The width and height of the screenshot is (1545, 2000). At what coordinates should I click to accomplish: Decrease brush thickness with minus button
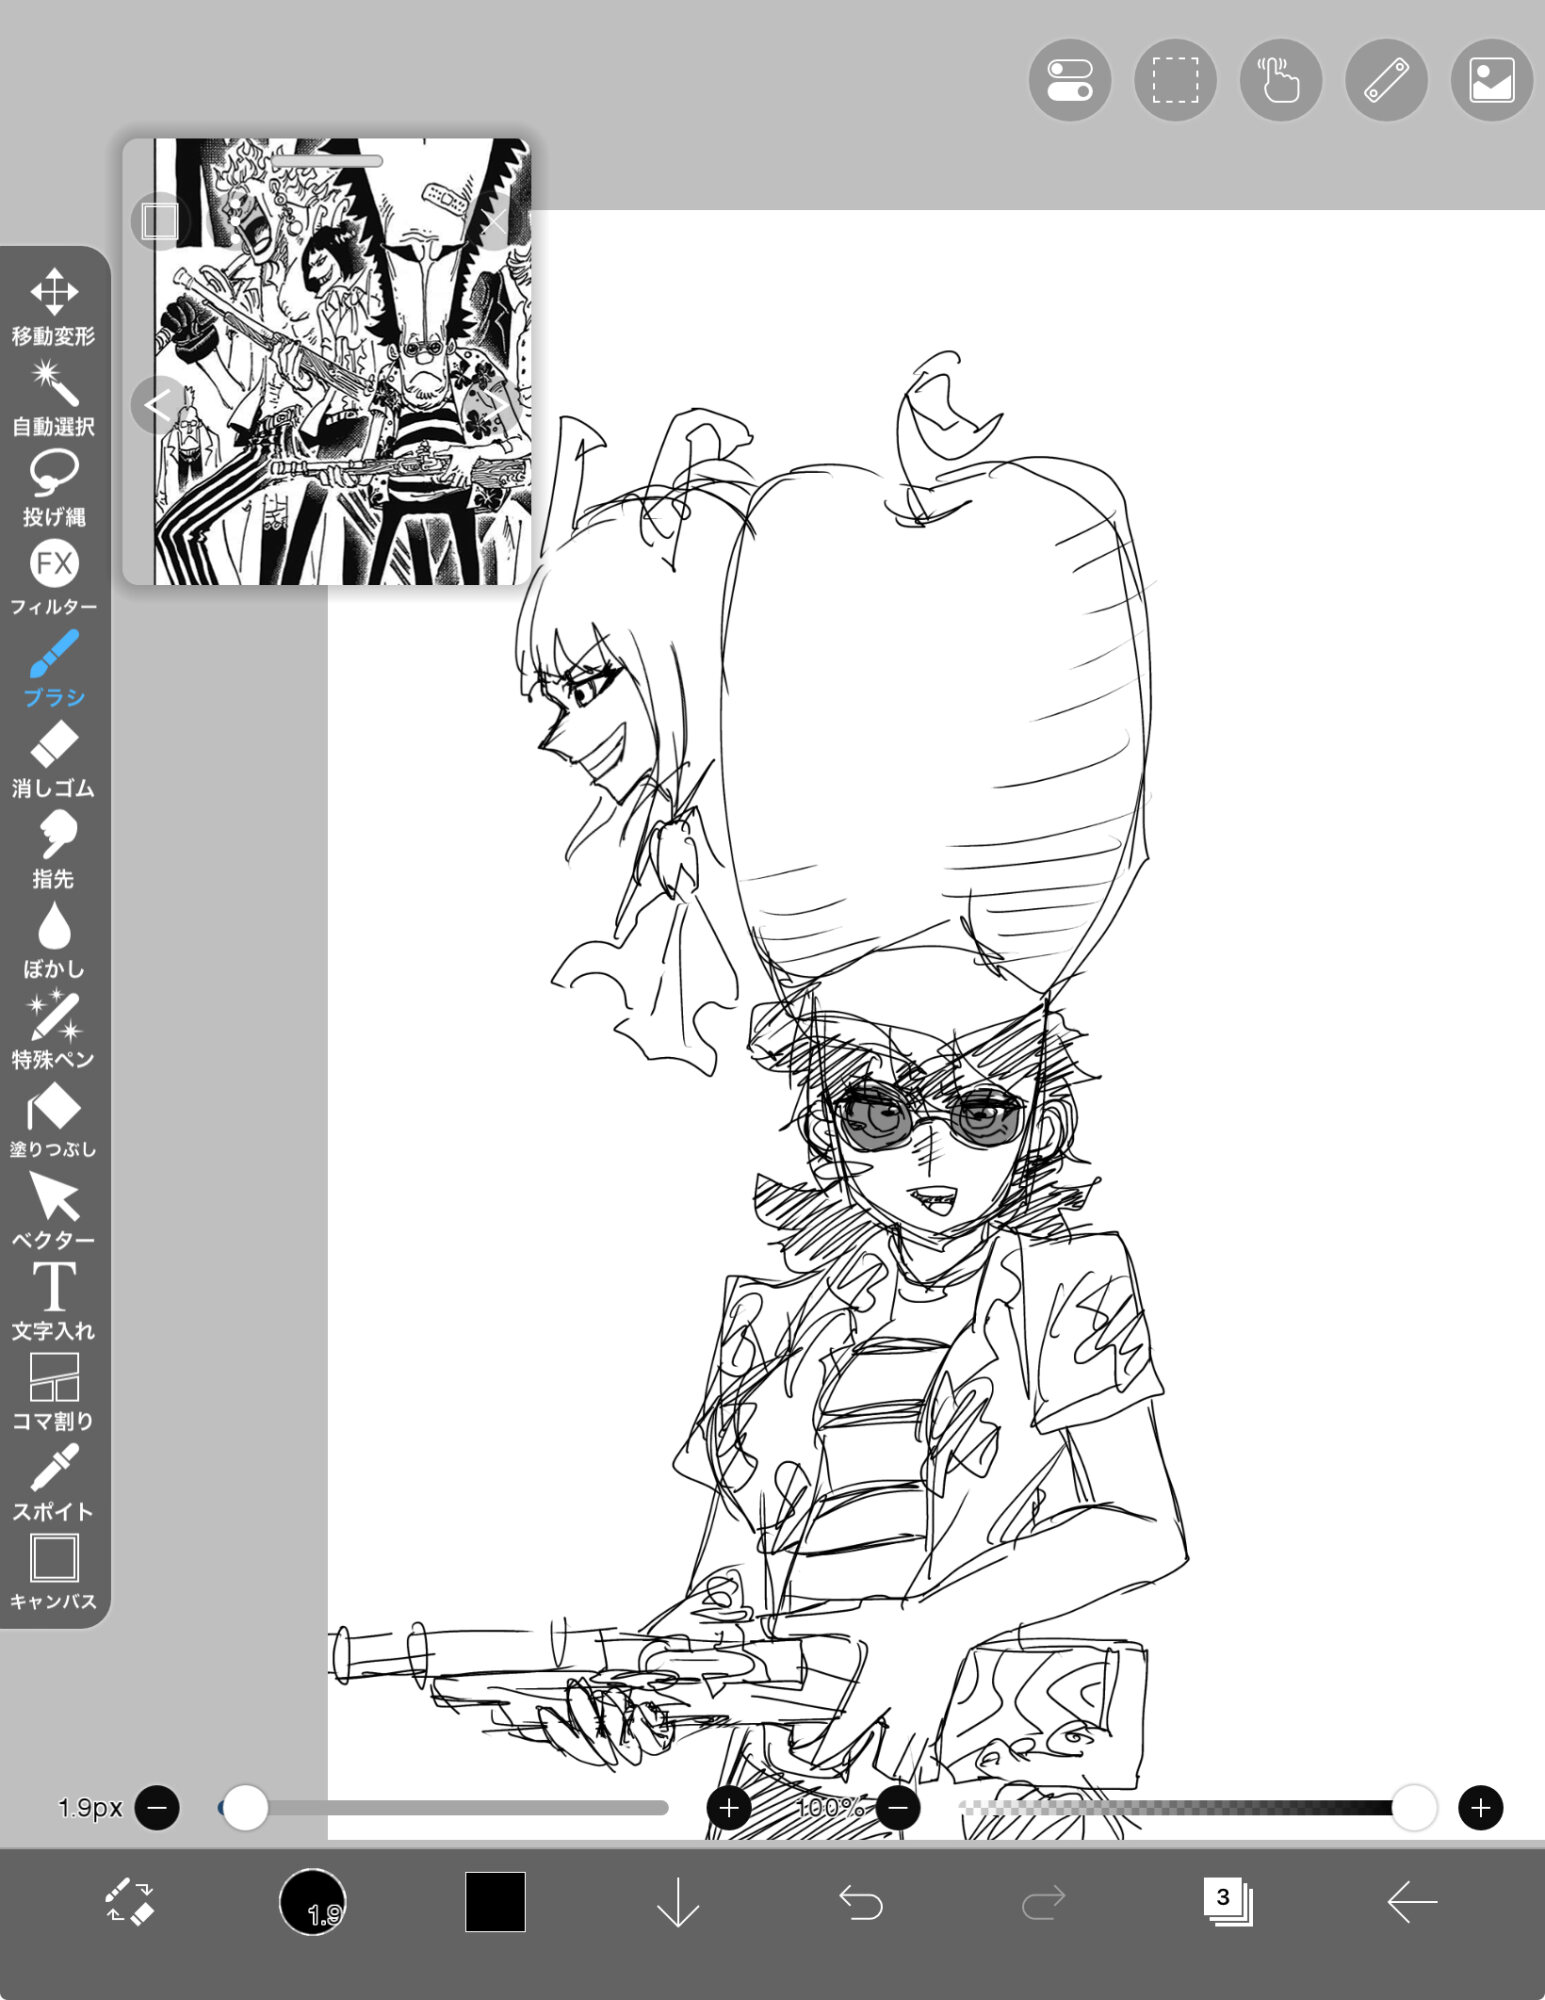coord(157,1808)
